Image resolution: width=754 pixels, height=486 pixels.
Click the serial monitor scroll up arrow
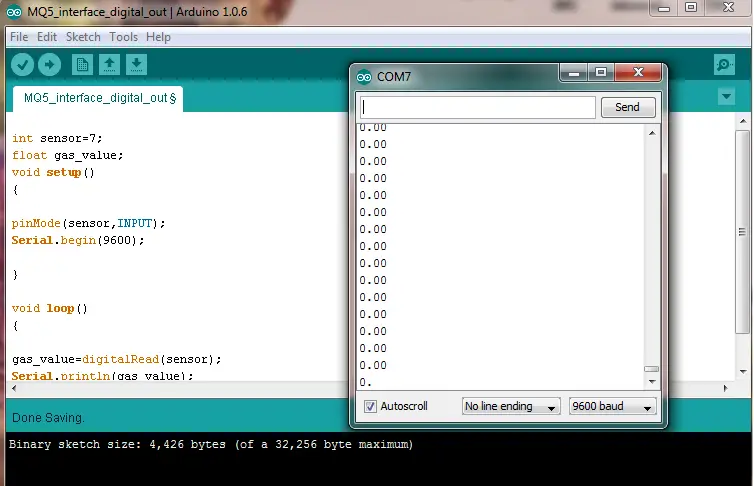pos(652,133)
